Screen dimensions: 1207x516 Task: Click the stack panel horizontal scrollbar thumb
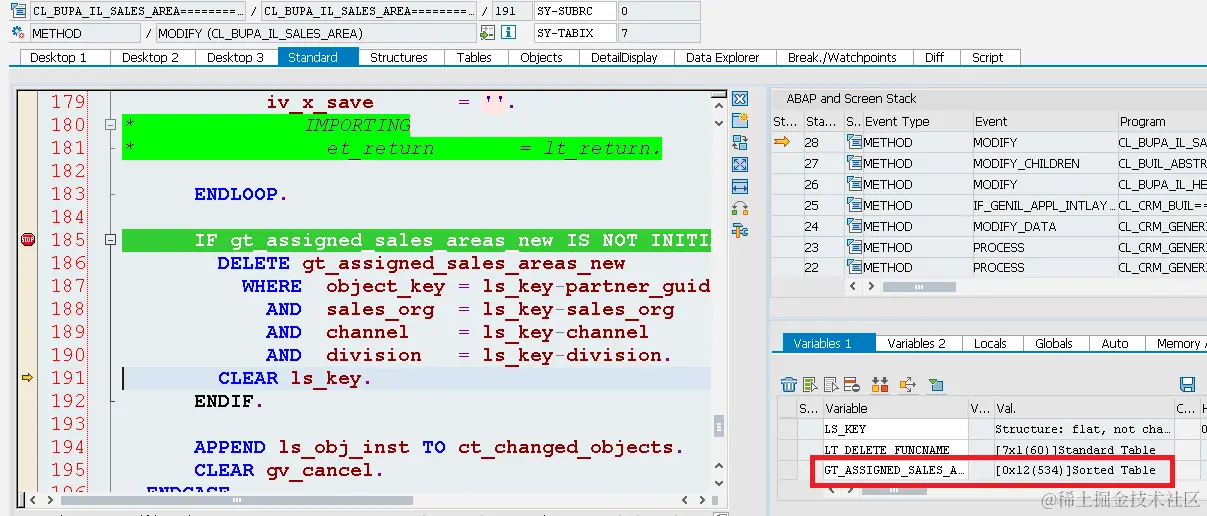point(920,286)
